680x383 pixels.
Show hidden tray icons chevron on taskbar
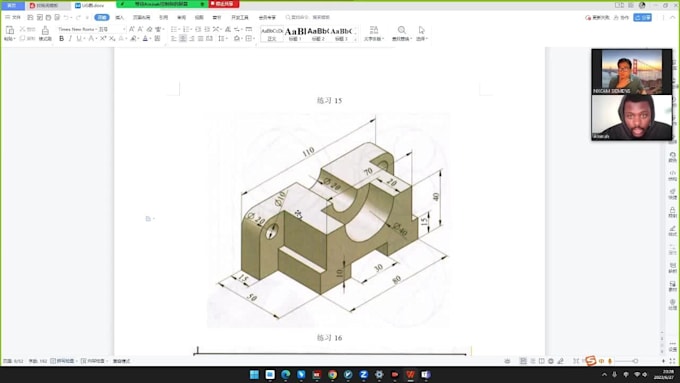click(x=604, y=374)
